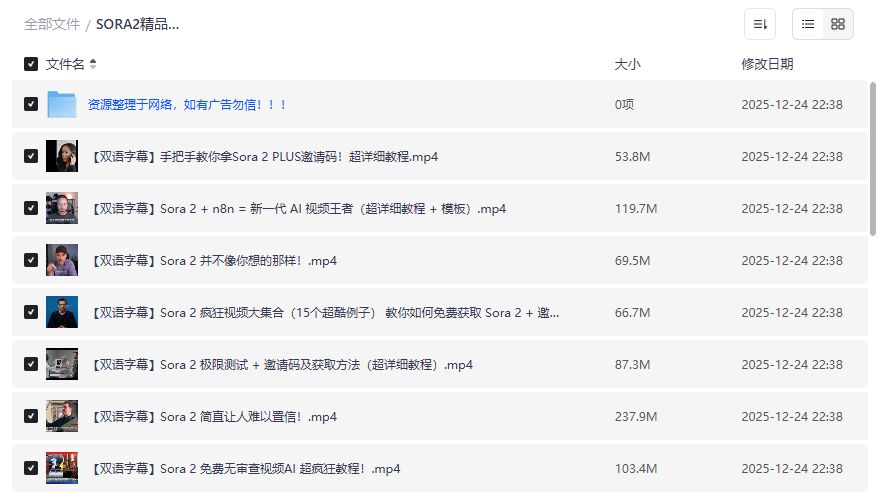
Task: Open file Sora 2 简直让人难以置信.mp4
Action: tap(213, 416)
